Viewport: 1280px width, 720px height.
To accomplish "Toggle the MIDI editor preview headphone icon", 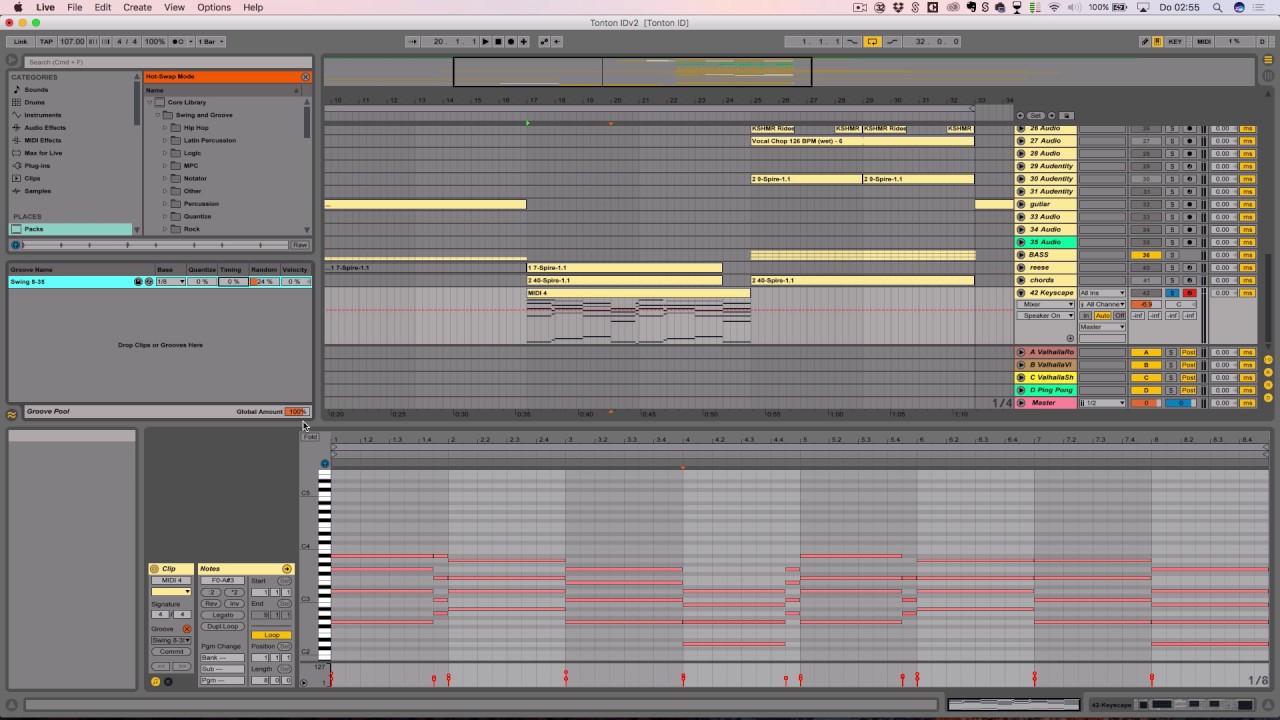I will click(324, 463).
